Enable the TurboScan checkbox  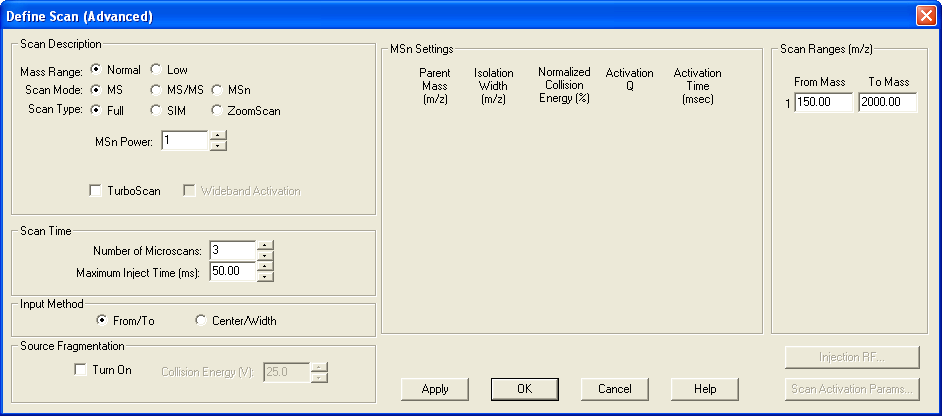coord(96,191)
